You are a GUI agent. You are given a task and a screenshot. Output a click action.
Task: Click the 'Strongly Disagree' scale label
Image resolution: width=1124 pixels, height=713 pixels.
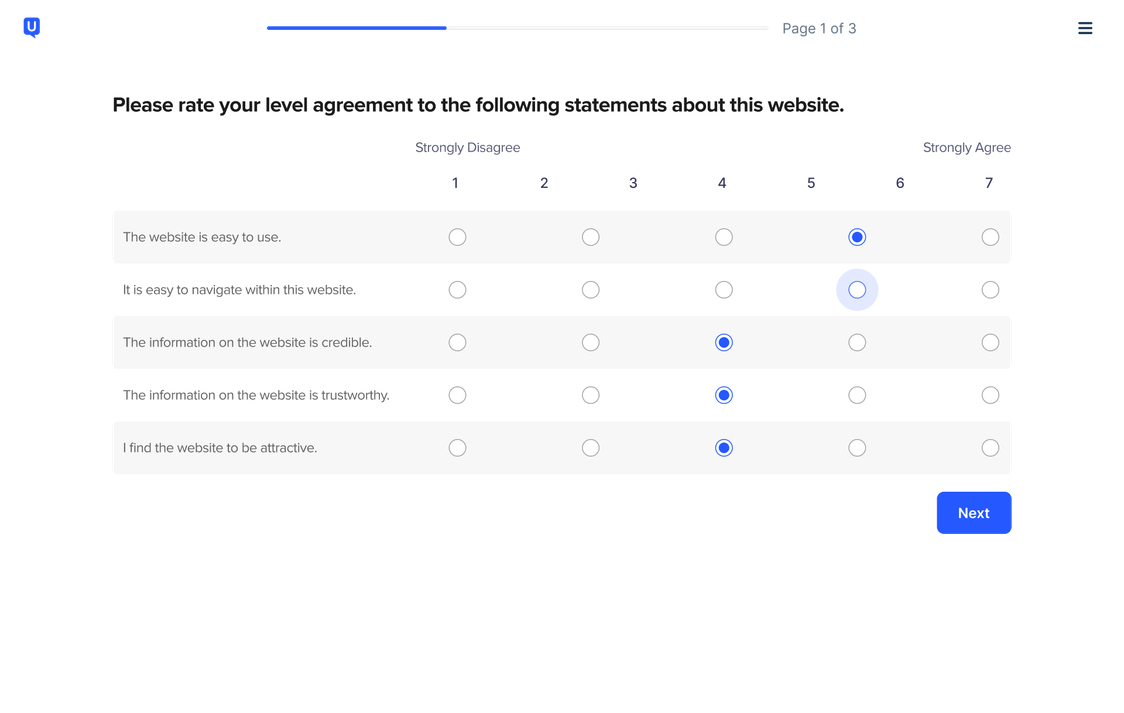pos(467,148)
